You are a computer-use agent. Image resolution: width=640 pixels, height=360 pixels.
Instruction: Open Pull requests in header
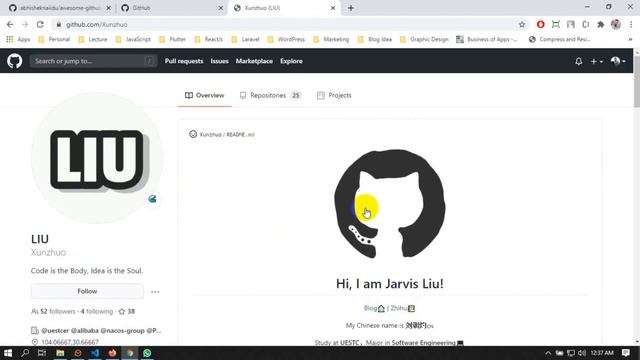(184, 61)
